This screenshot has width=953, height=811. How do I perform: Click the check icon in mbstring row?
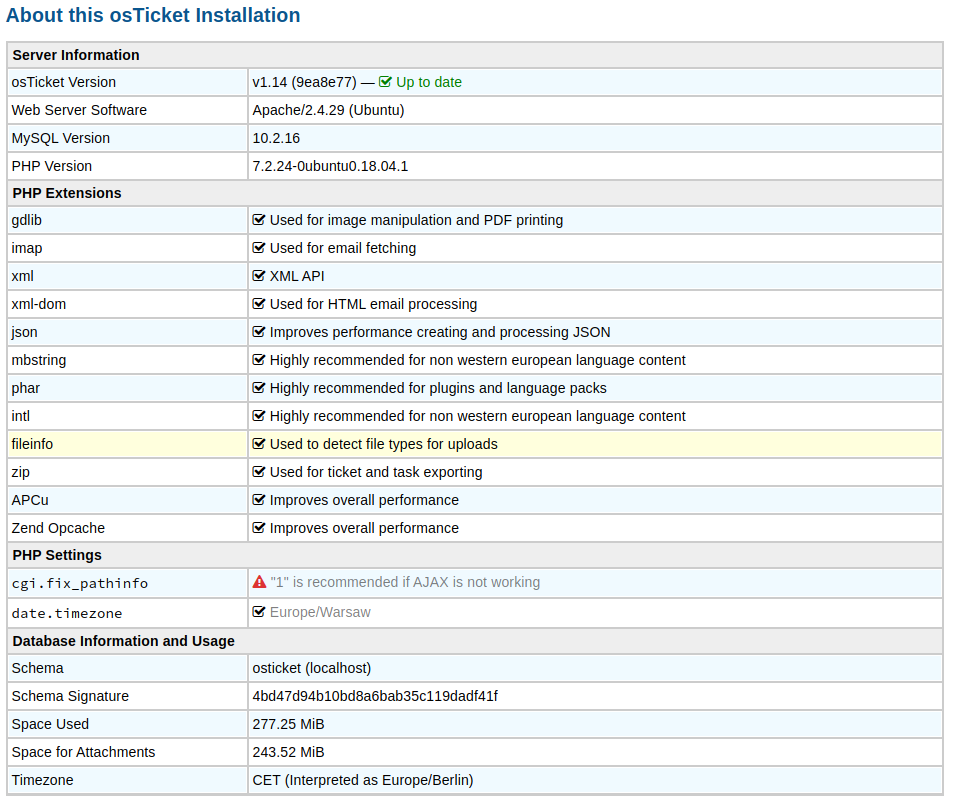click(259, 359)
